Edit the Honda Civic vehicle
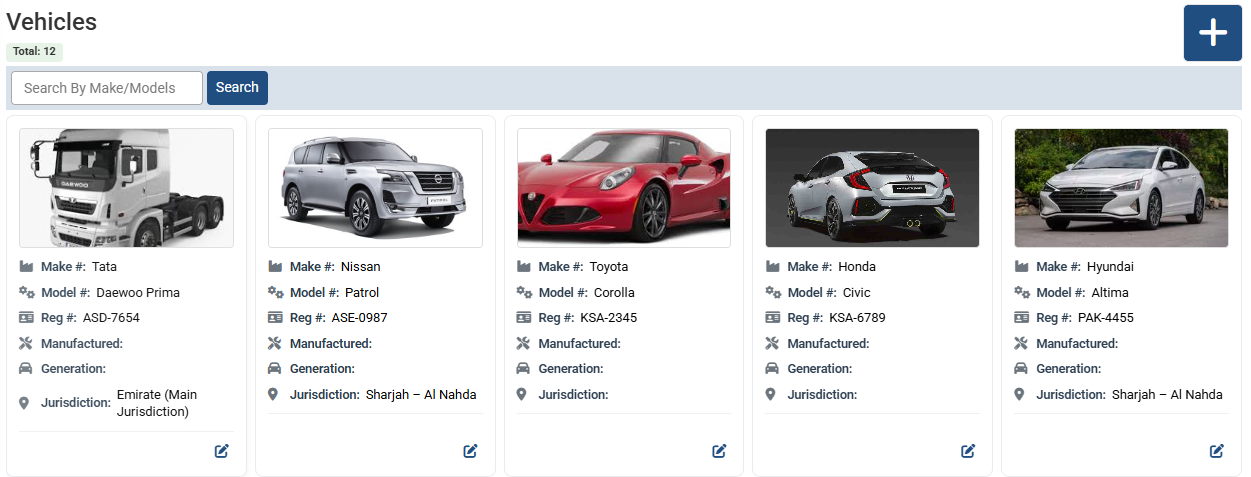This screenshot has height=477, width=1251. (968, 451)
